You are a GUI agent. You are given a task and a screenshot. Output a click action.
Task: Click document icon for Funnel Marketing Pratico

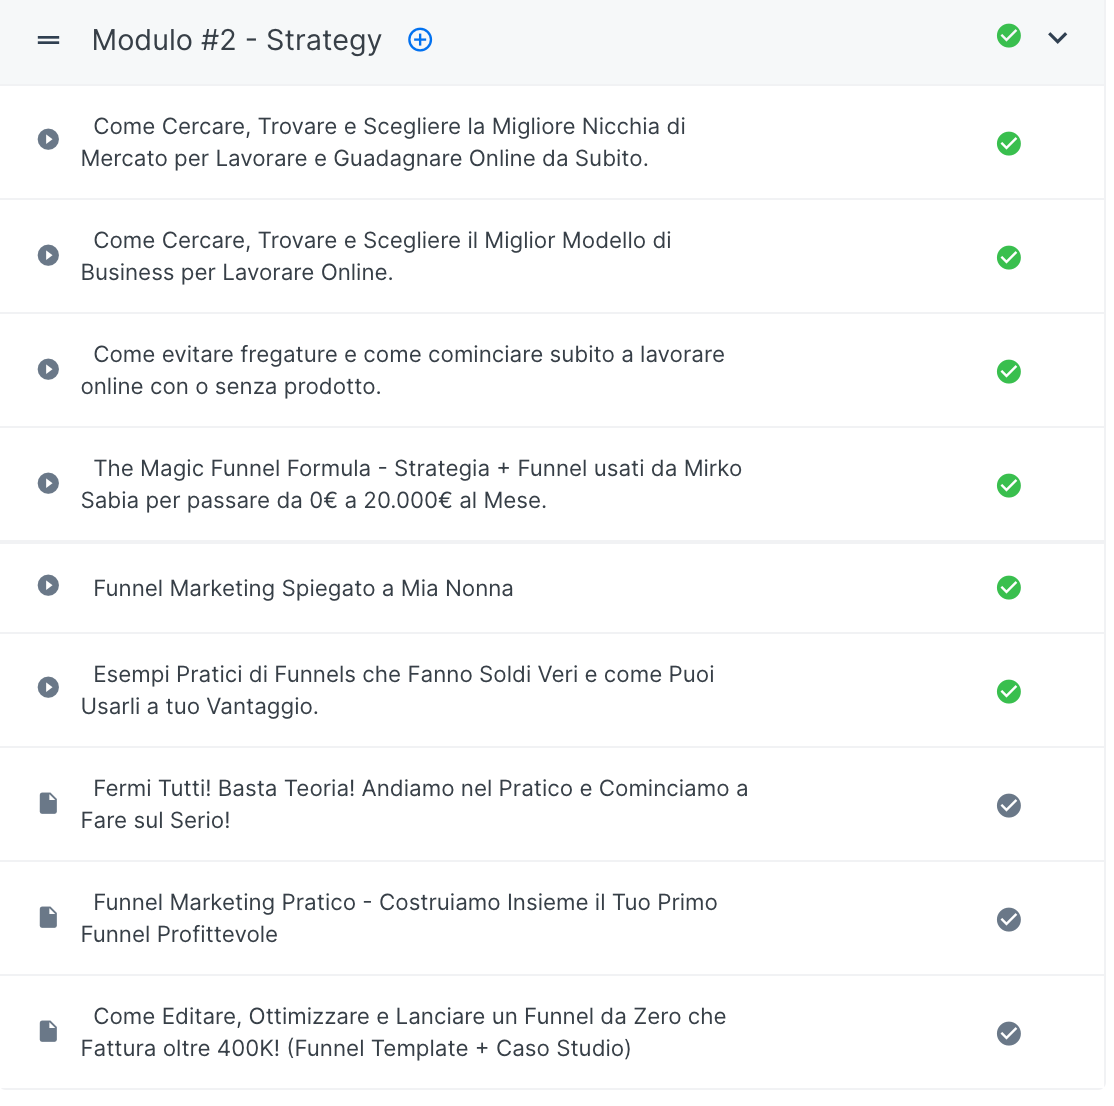pyautogui.click(x=48, y=917)
